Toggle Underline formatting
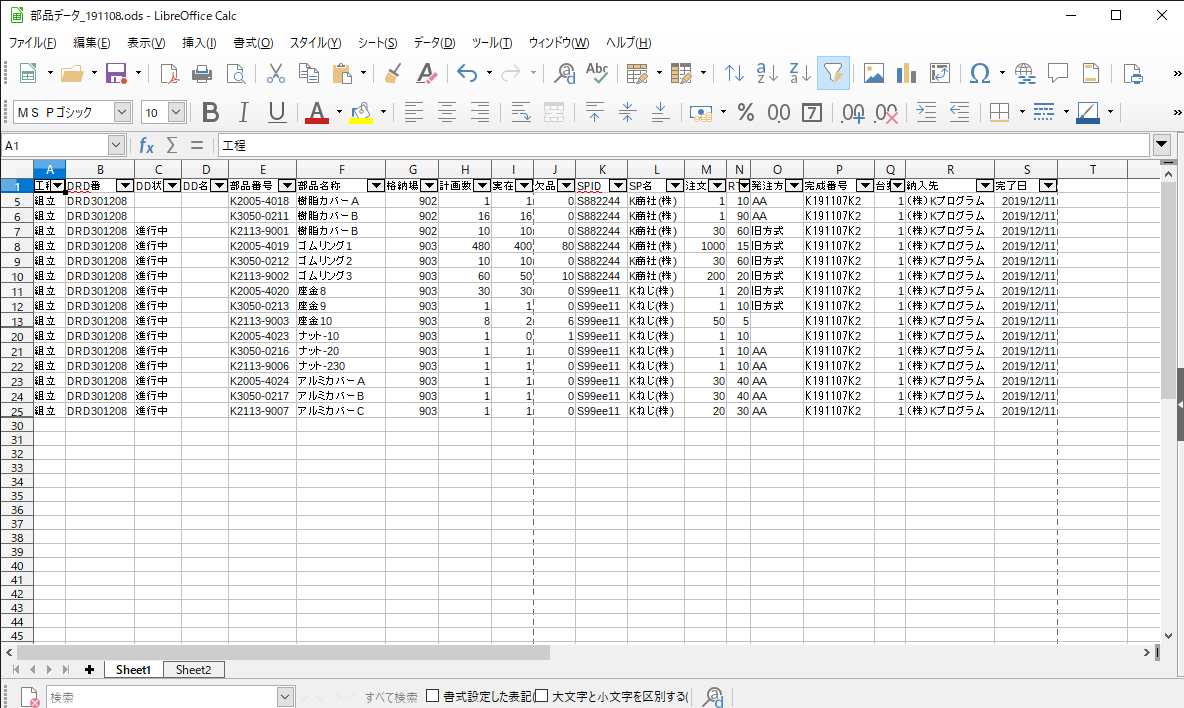Screen dimensions: 1184x708 pyautogui.click(x=276, y=112)
